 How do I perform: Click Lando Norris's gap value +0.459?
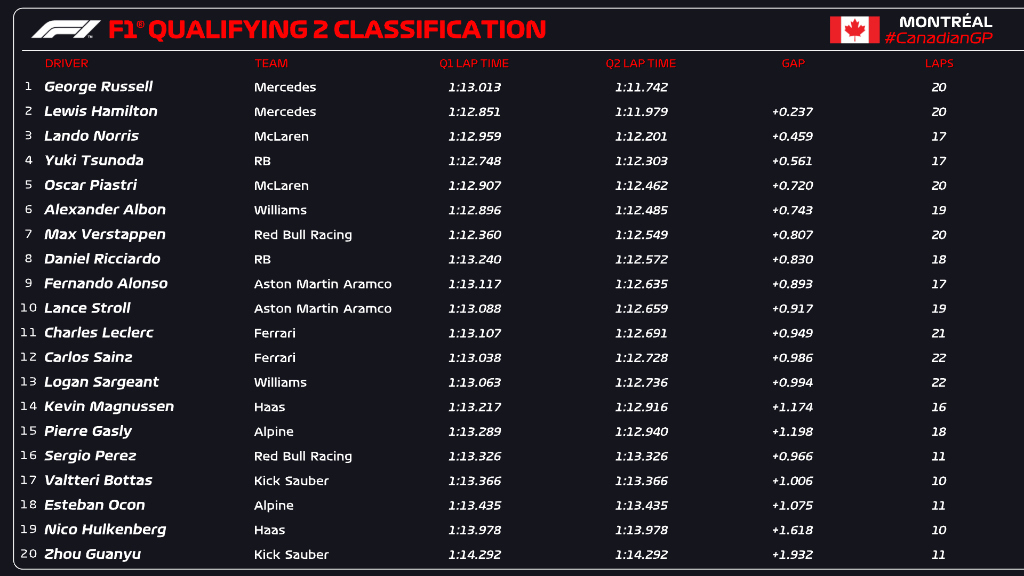click(792, 136)
